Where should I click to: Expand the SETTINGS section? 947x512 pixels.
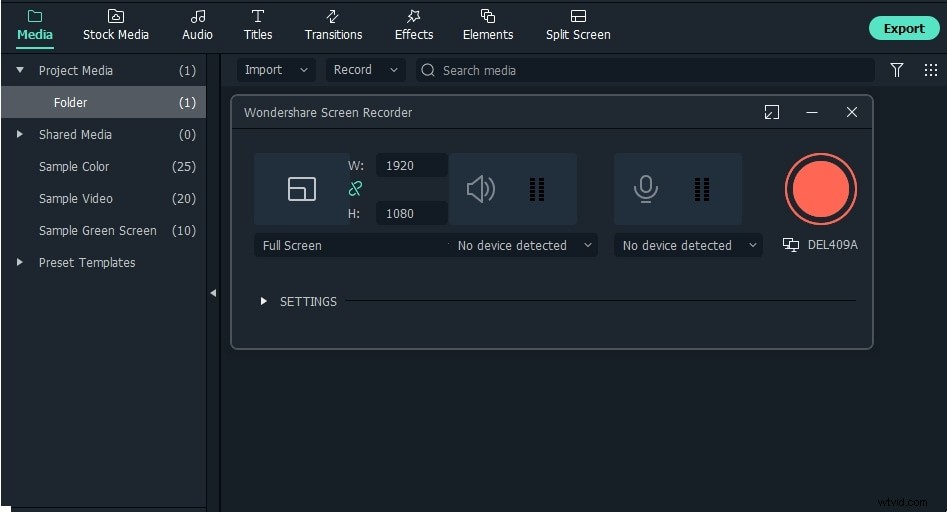[x=263, y=301]
